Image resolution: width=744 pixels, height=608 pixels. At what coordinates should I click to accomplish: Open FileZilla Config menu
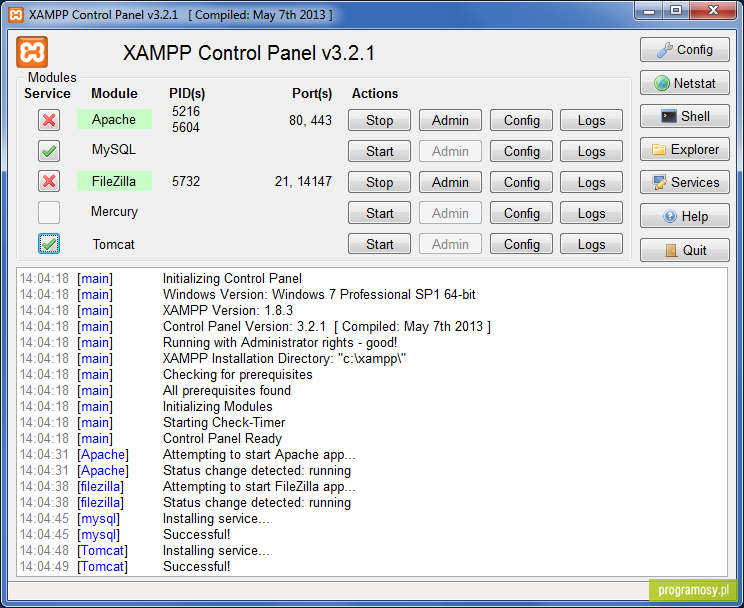click(x=521, y=182)
